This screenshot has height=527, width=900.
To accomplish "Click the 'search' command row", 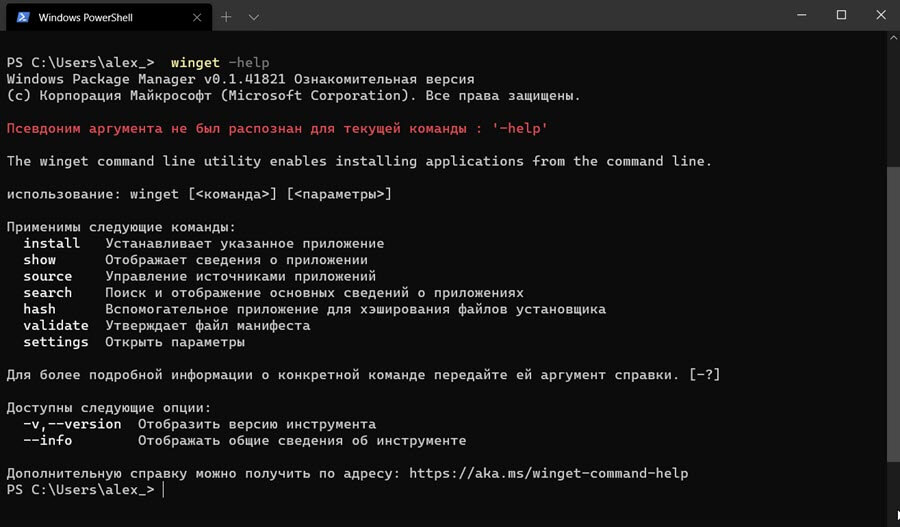I will 273,293.
